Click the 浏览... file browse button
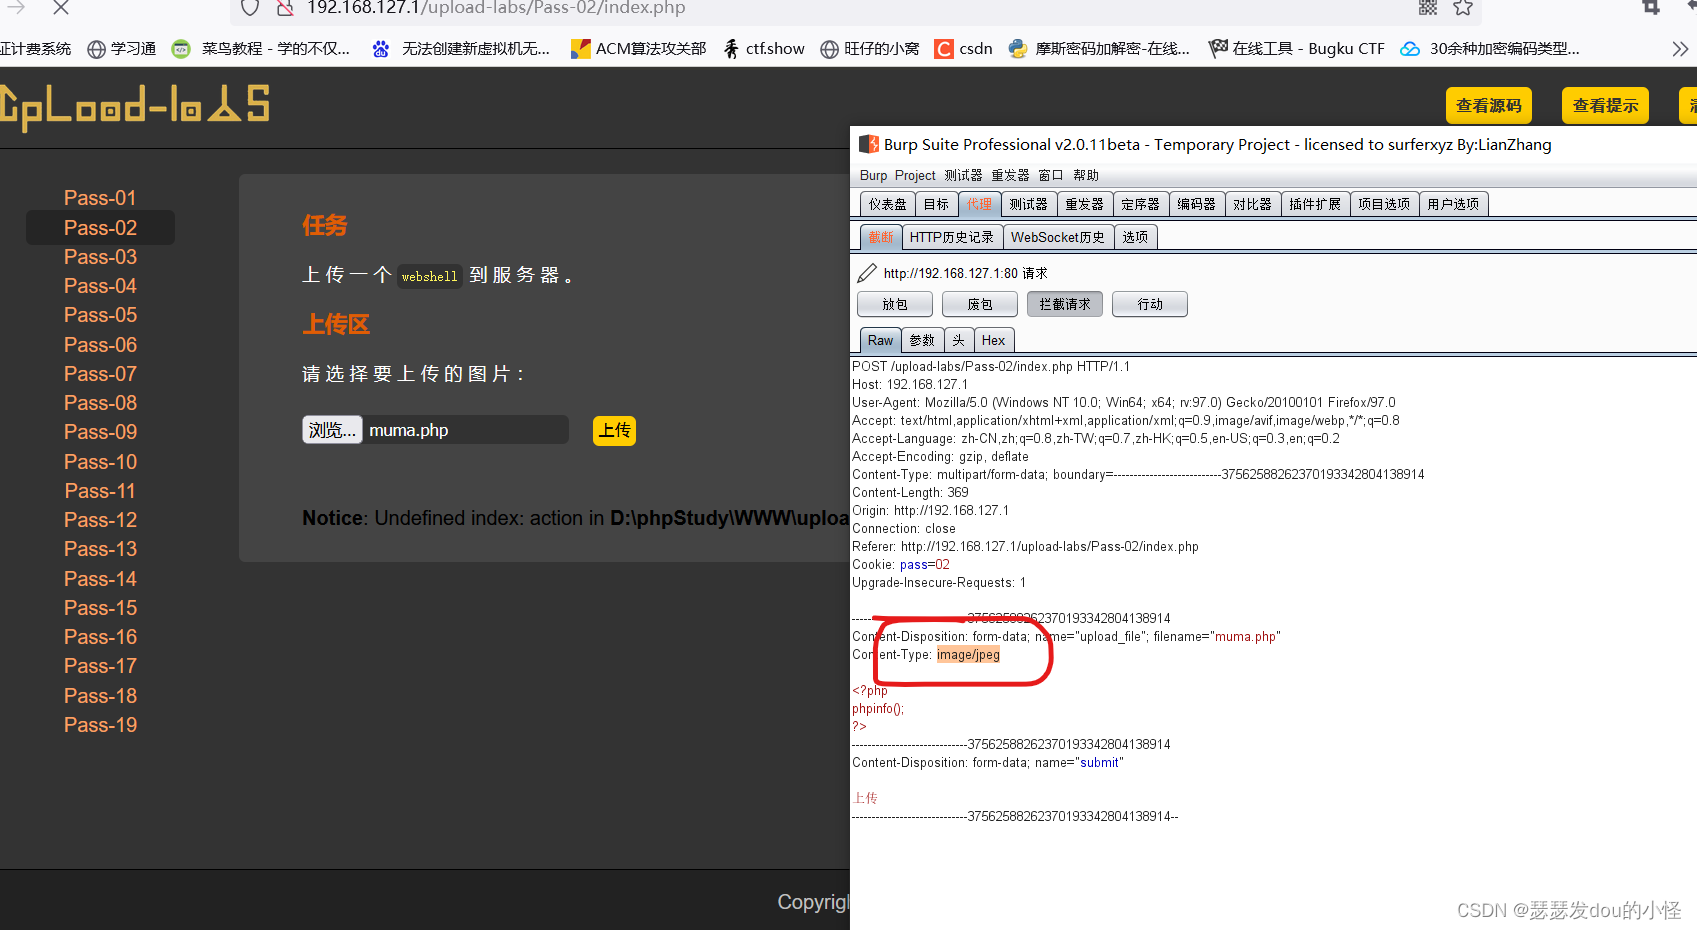The width and height of the screenshot is (1697, 930). tap(332, 430)
